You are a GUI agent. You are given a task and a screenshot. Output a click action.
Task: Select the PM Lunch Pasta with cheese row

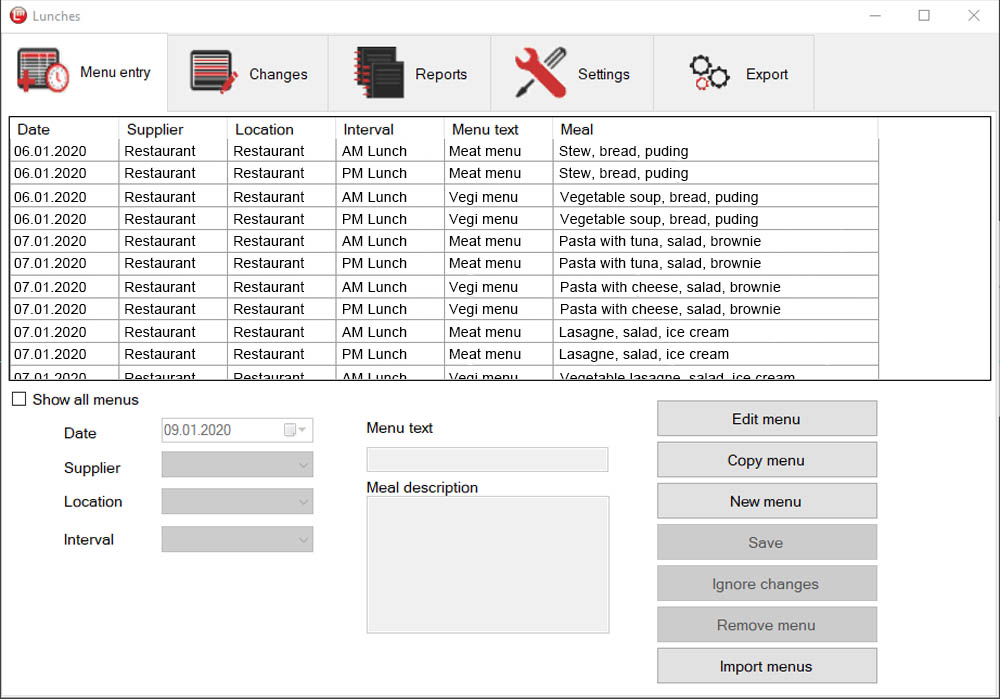[444, 309]
